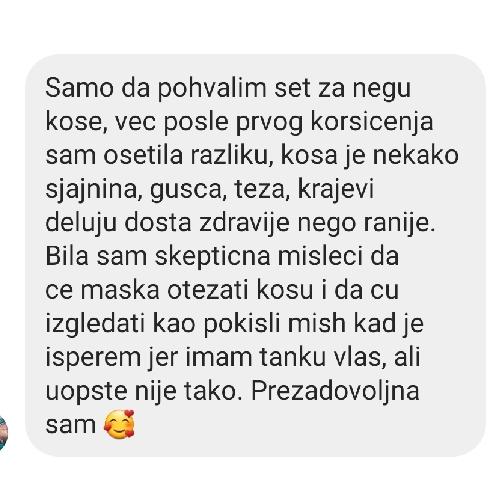This screenshot has width=500, height=500.
Task: Click the word "razliku" in third line
Action: (231, 156)
